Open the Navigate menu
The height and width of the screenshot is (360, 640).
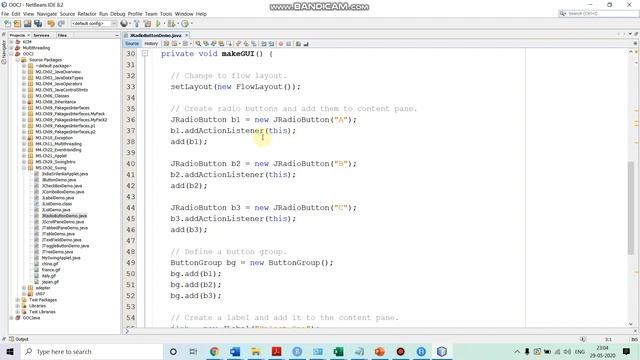[x=47, y=14]
